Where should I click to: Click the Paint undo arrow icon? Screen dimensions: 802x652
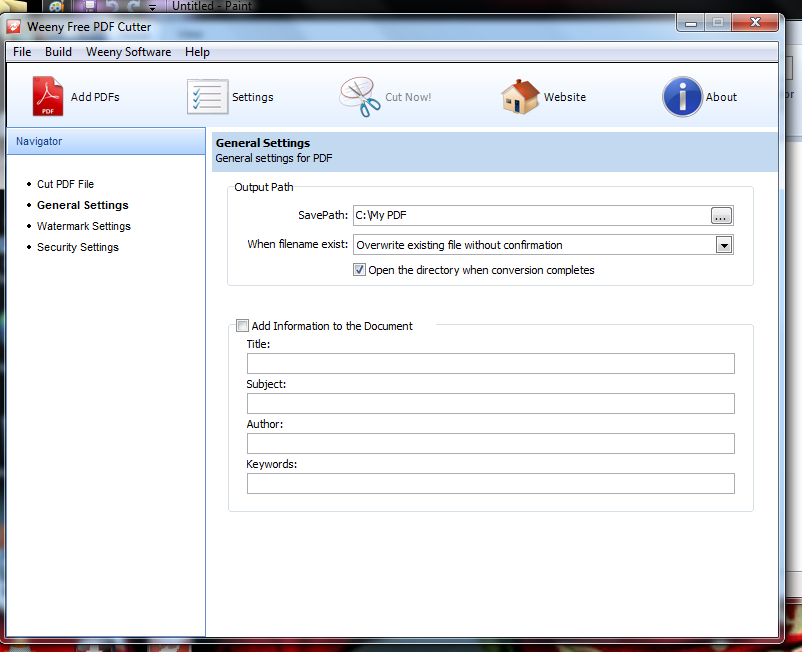pyautogui.click(x=112, y=6)
